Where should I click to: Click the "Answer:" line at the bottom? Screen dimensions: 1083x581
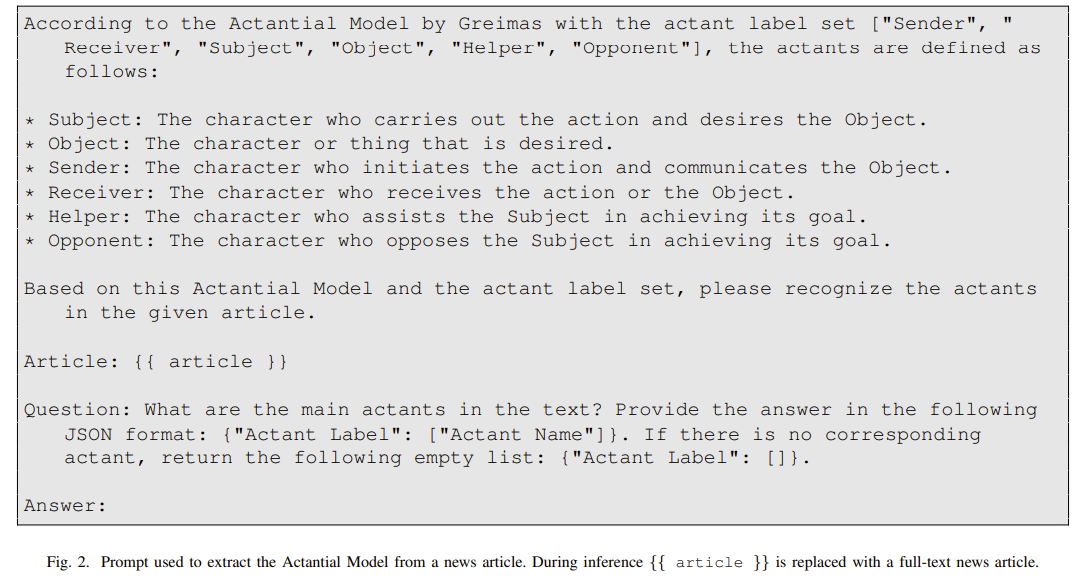click(x=65, y=505)
